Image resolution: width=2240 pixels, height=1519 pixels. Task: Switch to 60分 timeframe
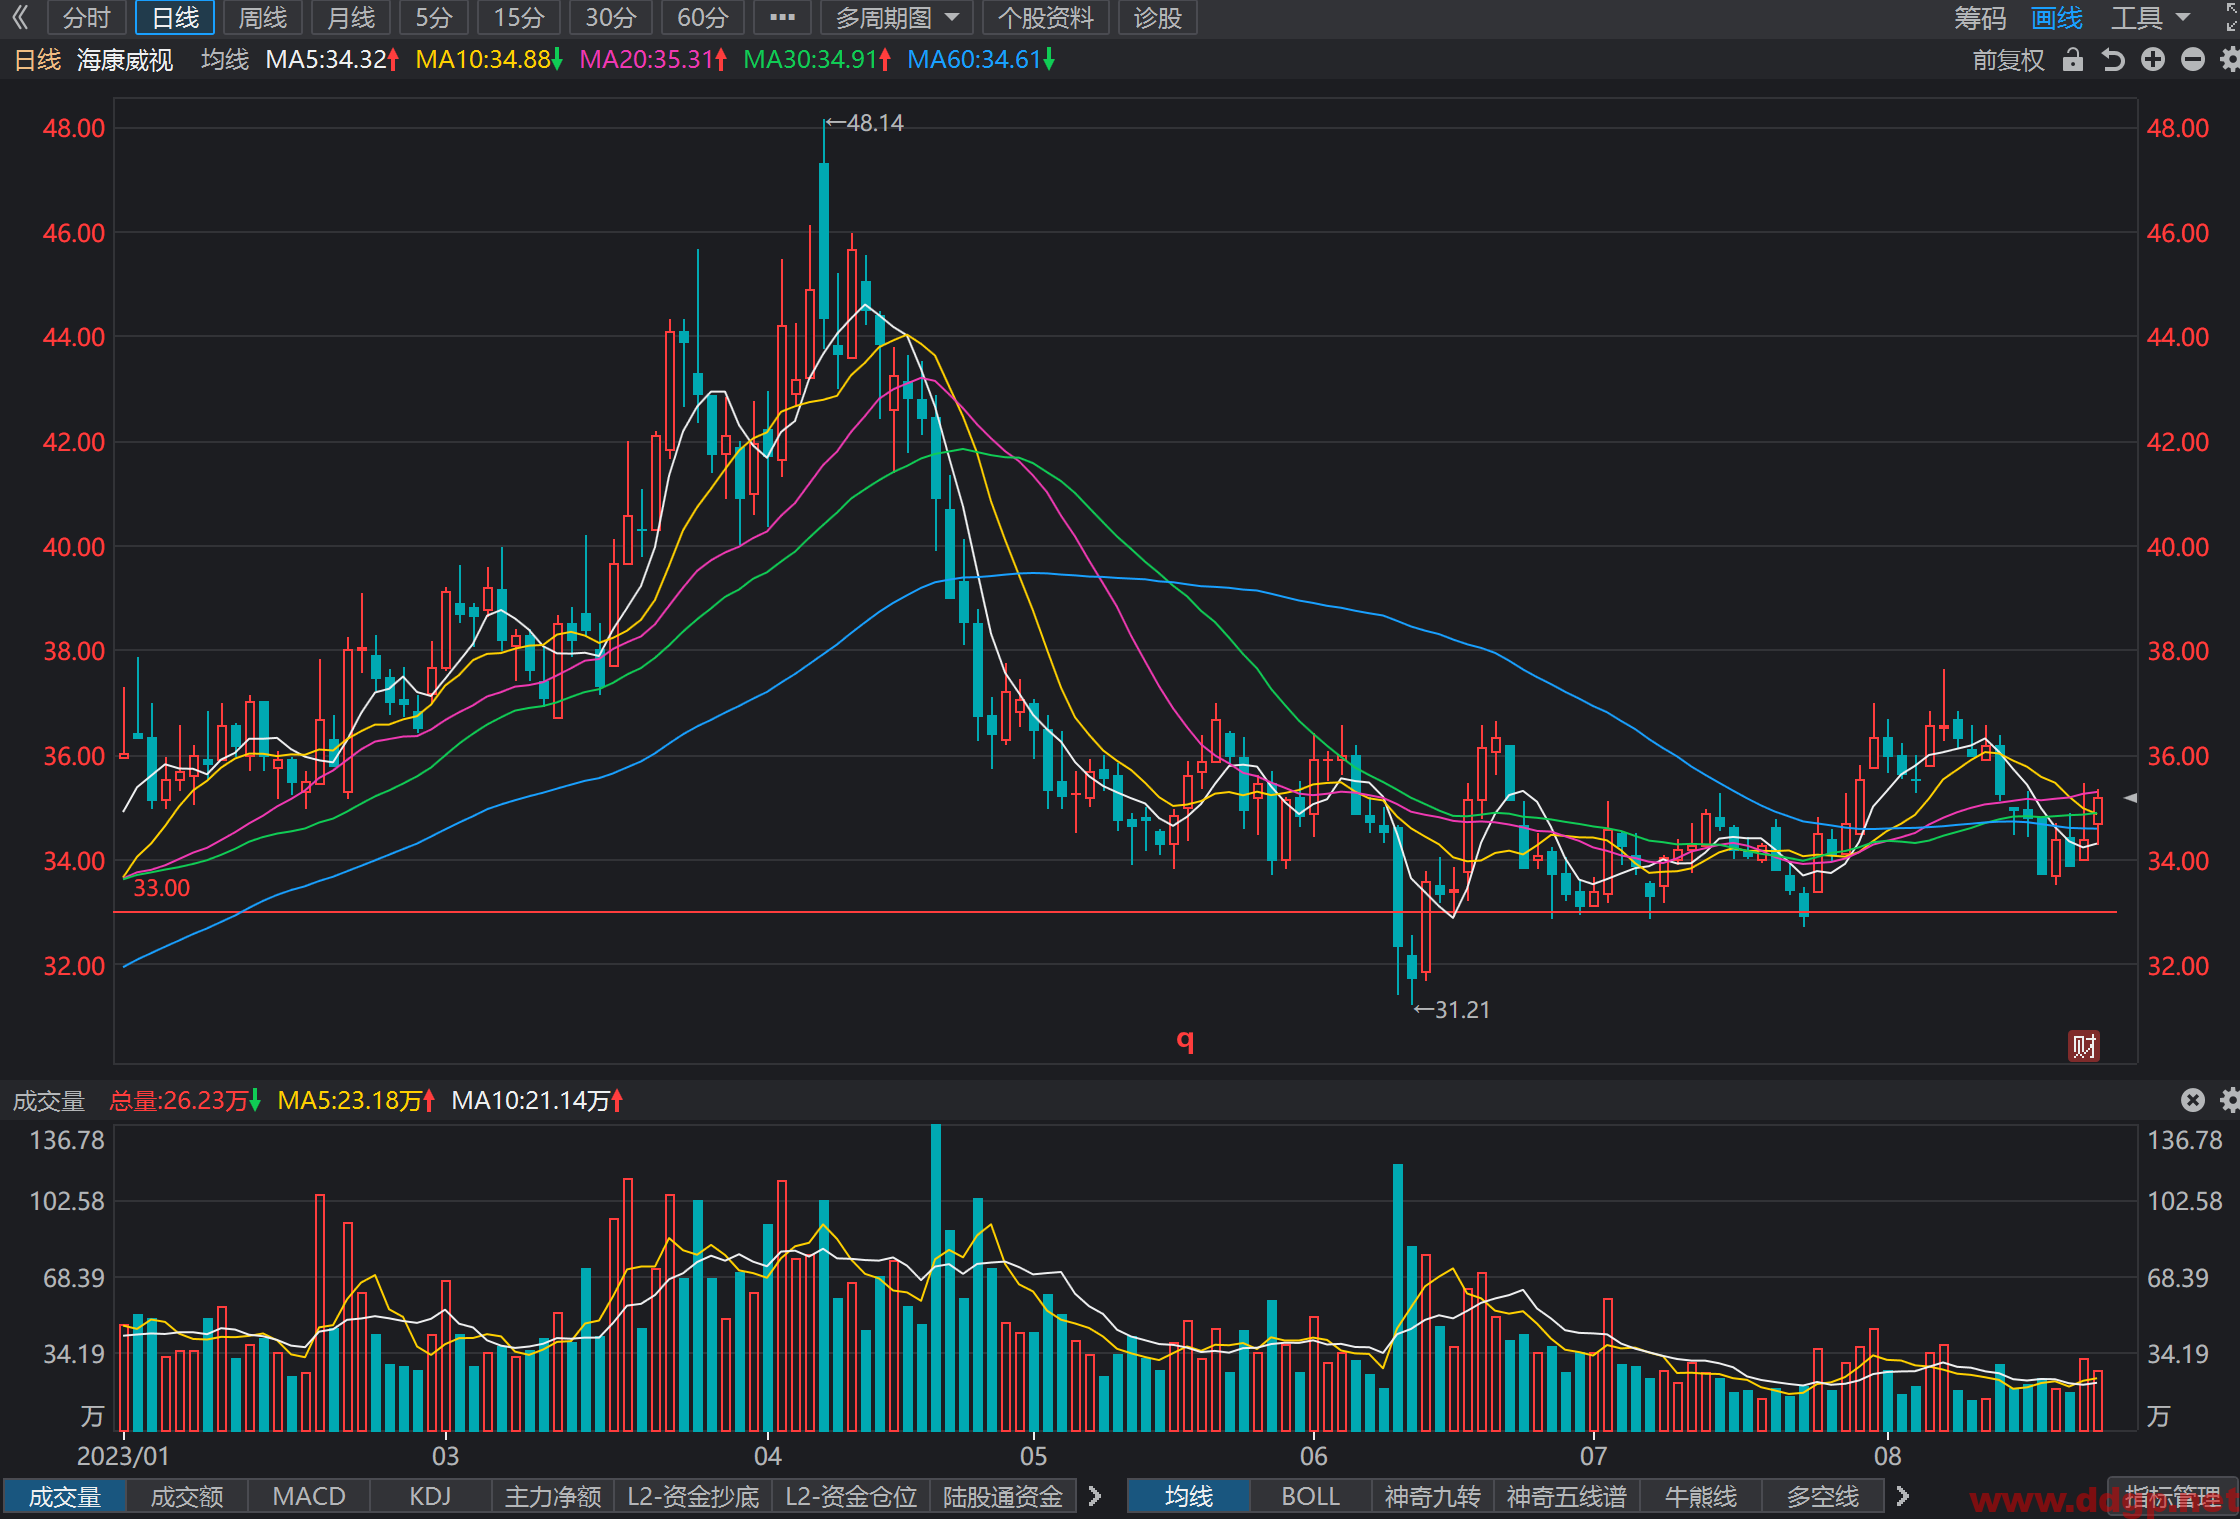click(703, 17)
